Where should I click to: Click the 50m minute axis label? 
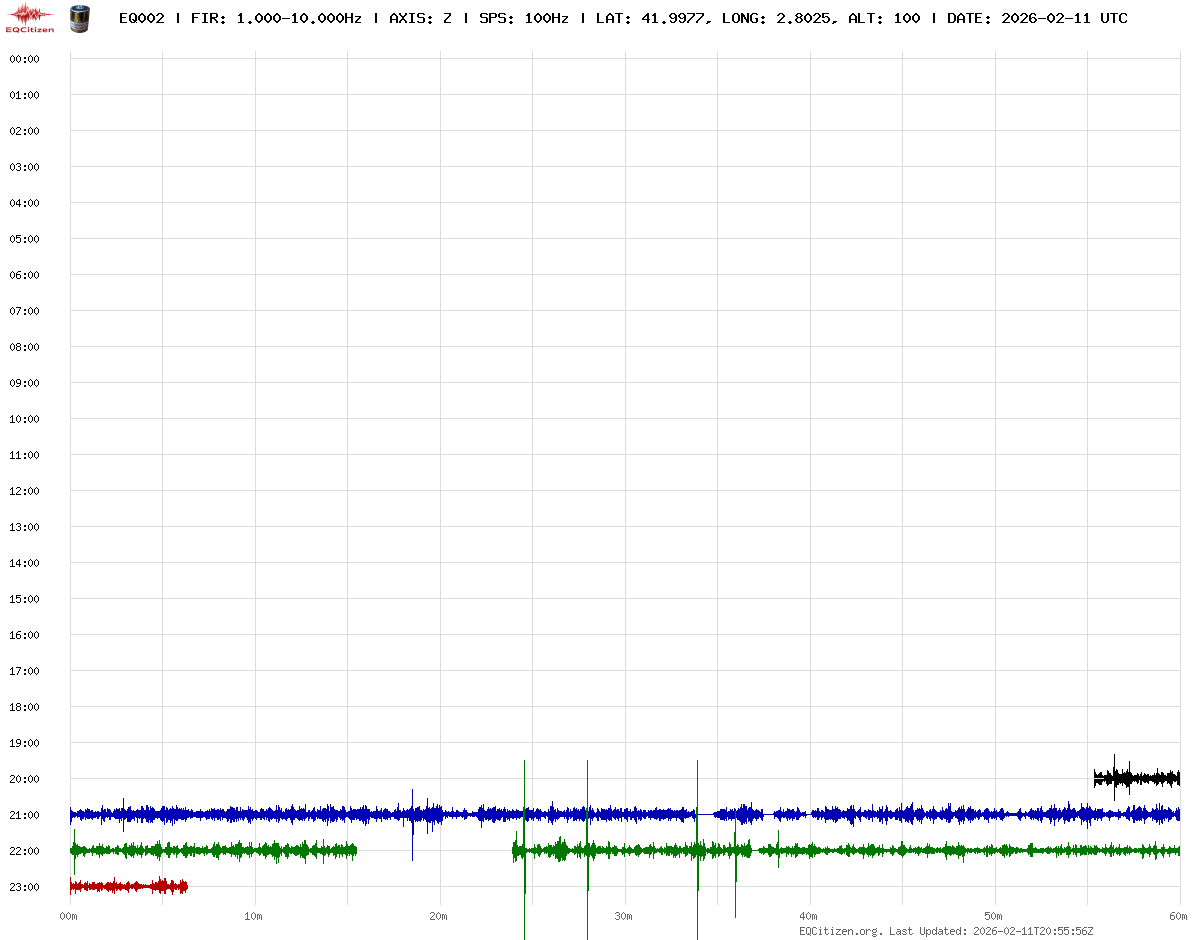pos(993,916)
